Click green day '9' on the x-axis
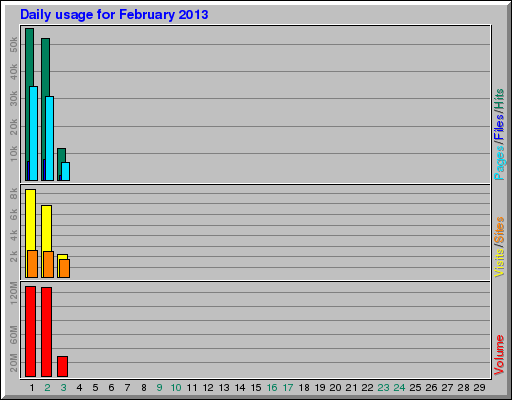The image size is (512, 400). point(159,388)
